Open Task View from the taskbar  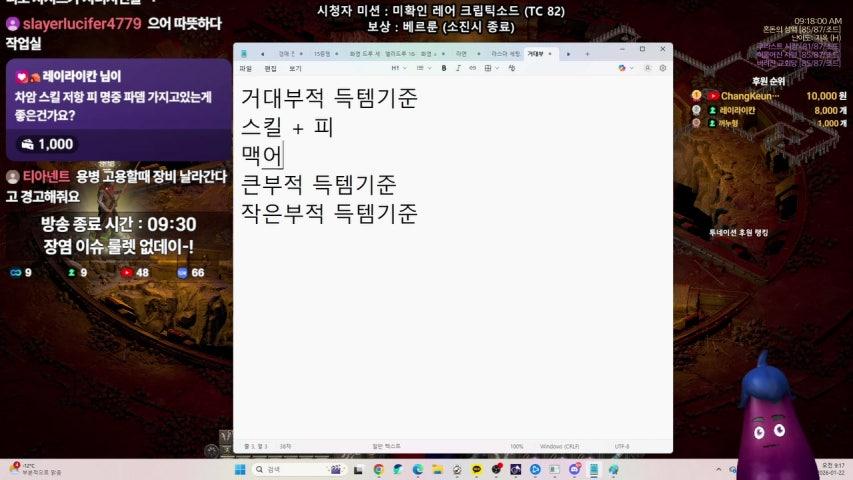point(358,470)
